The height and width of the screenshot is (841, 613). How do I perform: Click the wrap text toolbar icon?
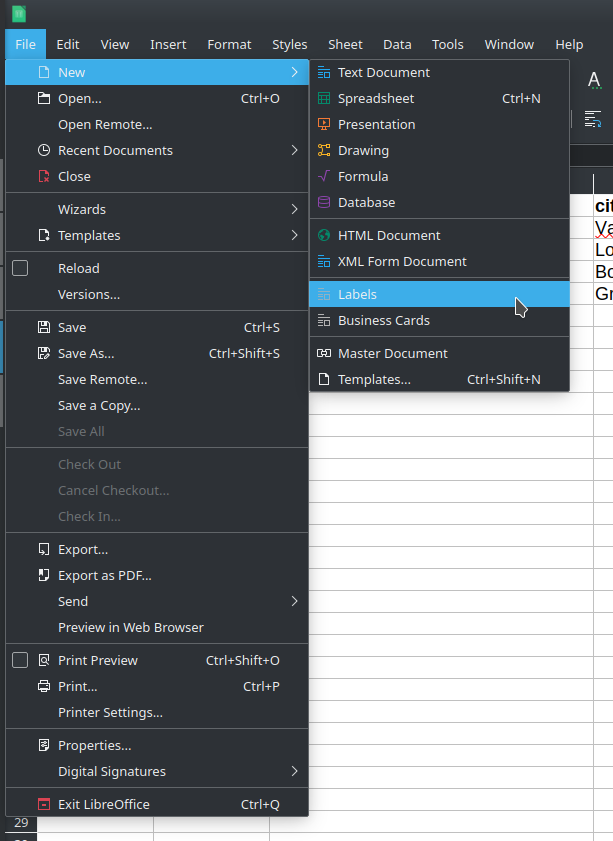pyautogui.click(x=593, y=119)
